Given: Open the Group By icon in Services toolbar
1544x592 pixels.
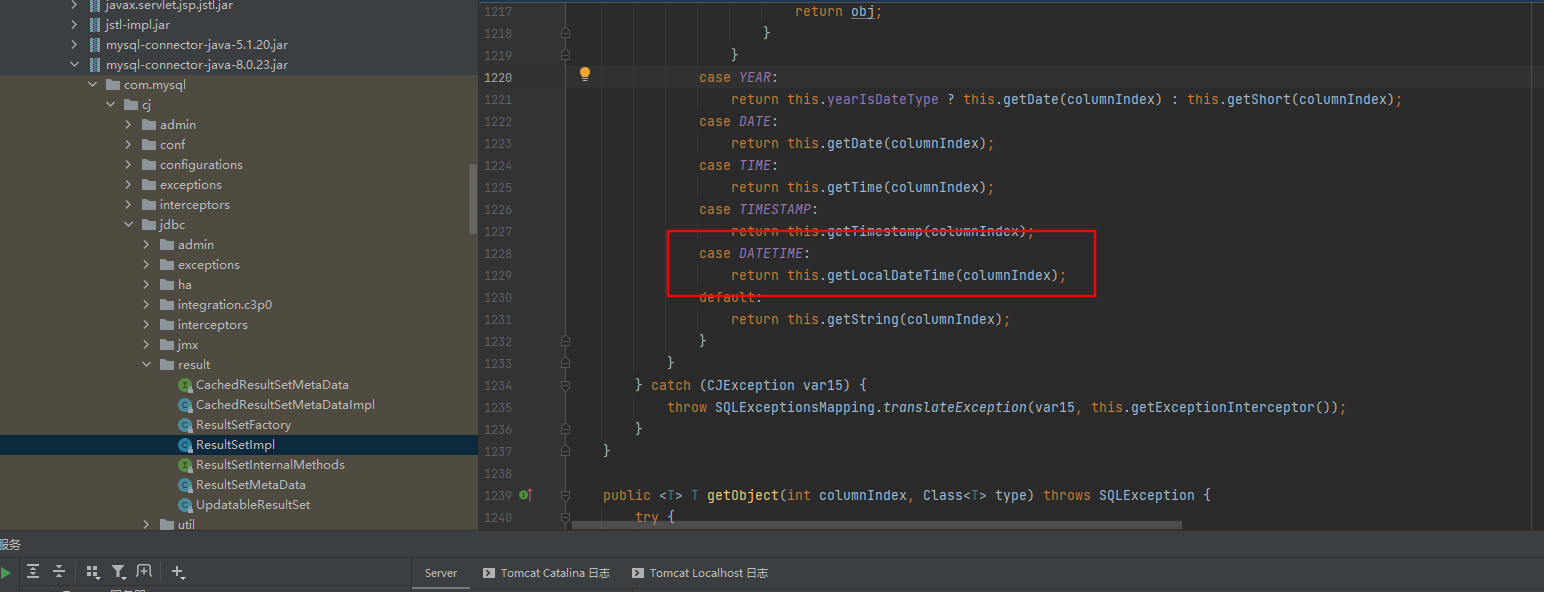Looking at the screenshot, I should click(93, 572).
